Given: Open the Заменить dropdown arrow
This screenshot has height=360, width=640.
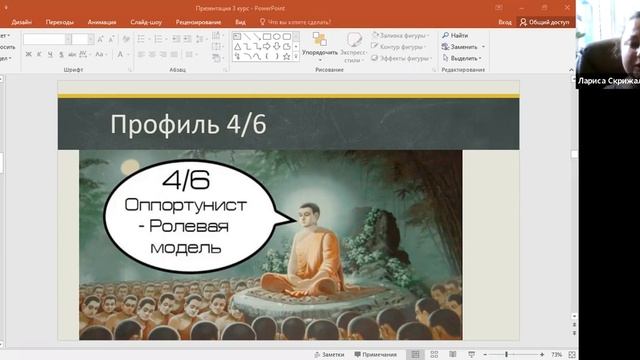Looking at the screenshot, I should 484,47.
